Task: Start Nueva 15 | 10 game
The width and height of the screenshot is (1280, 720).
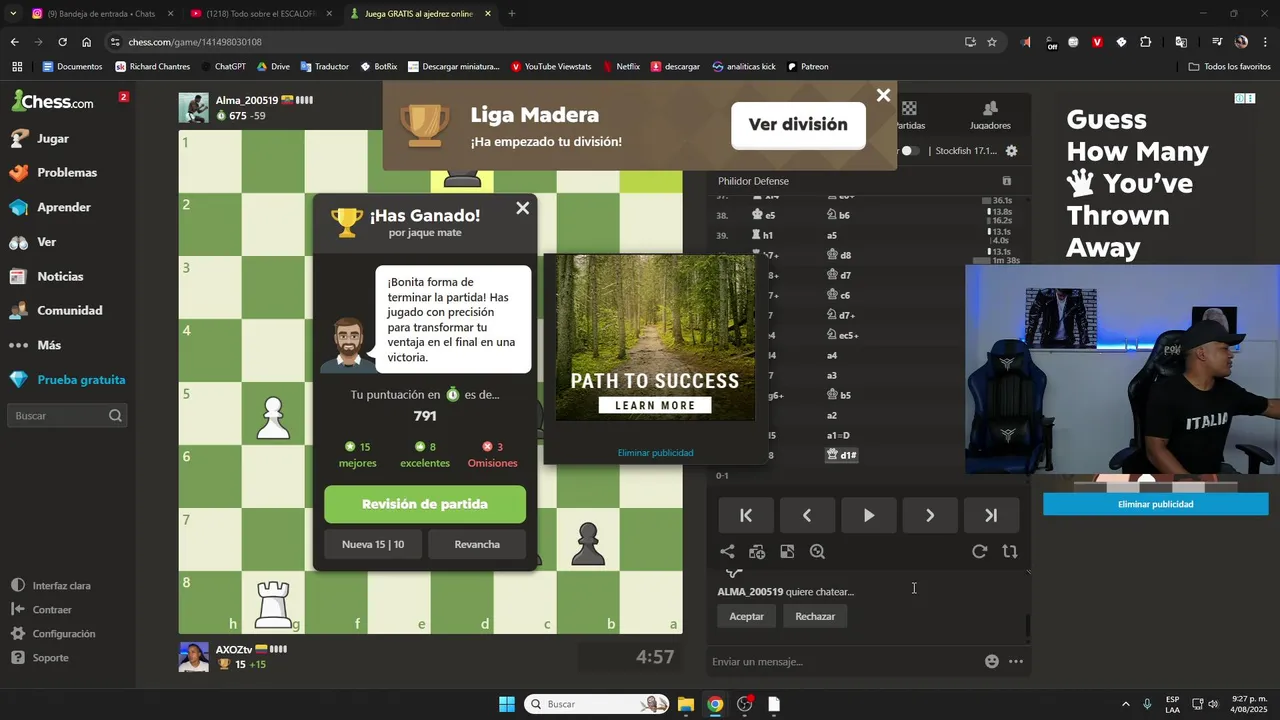Action: (x=373, y=544)
